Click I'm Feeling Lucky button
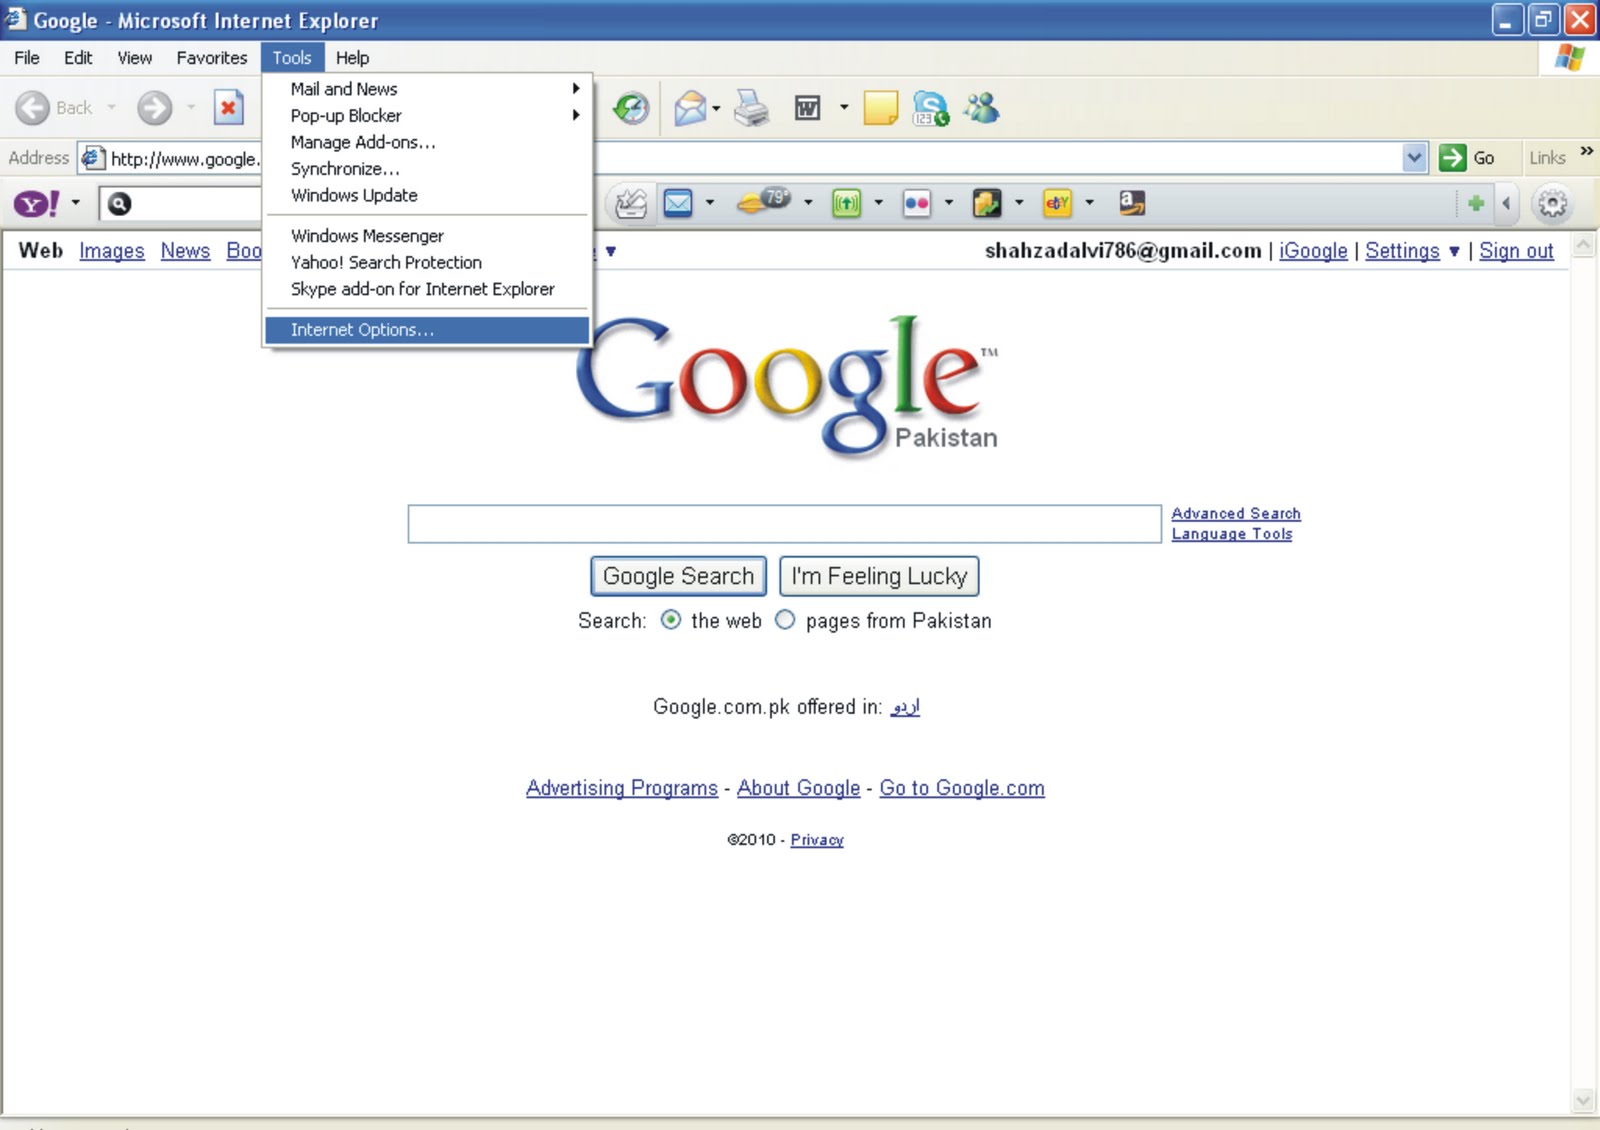1600x1130 pixels. tap(879, 576)
